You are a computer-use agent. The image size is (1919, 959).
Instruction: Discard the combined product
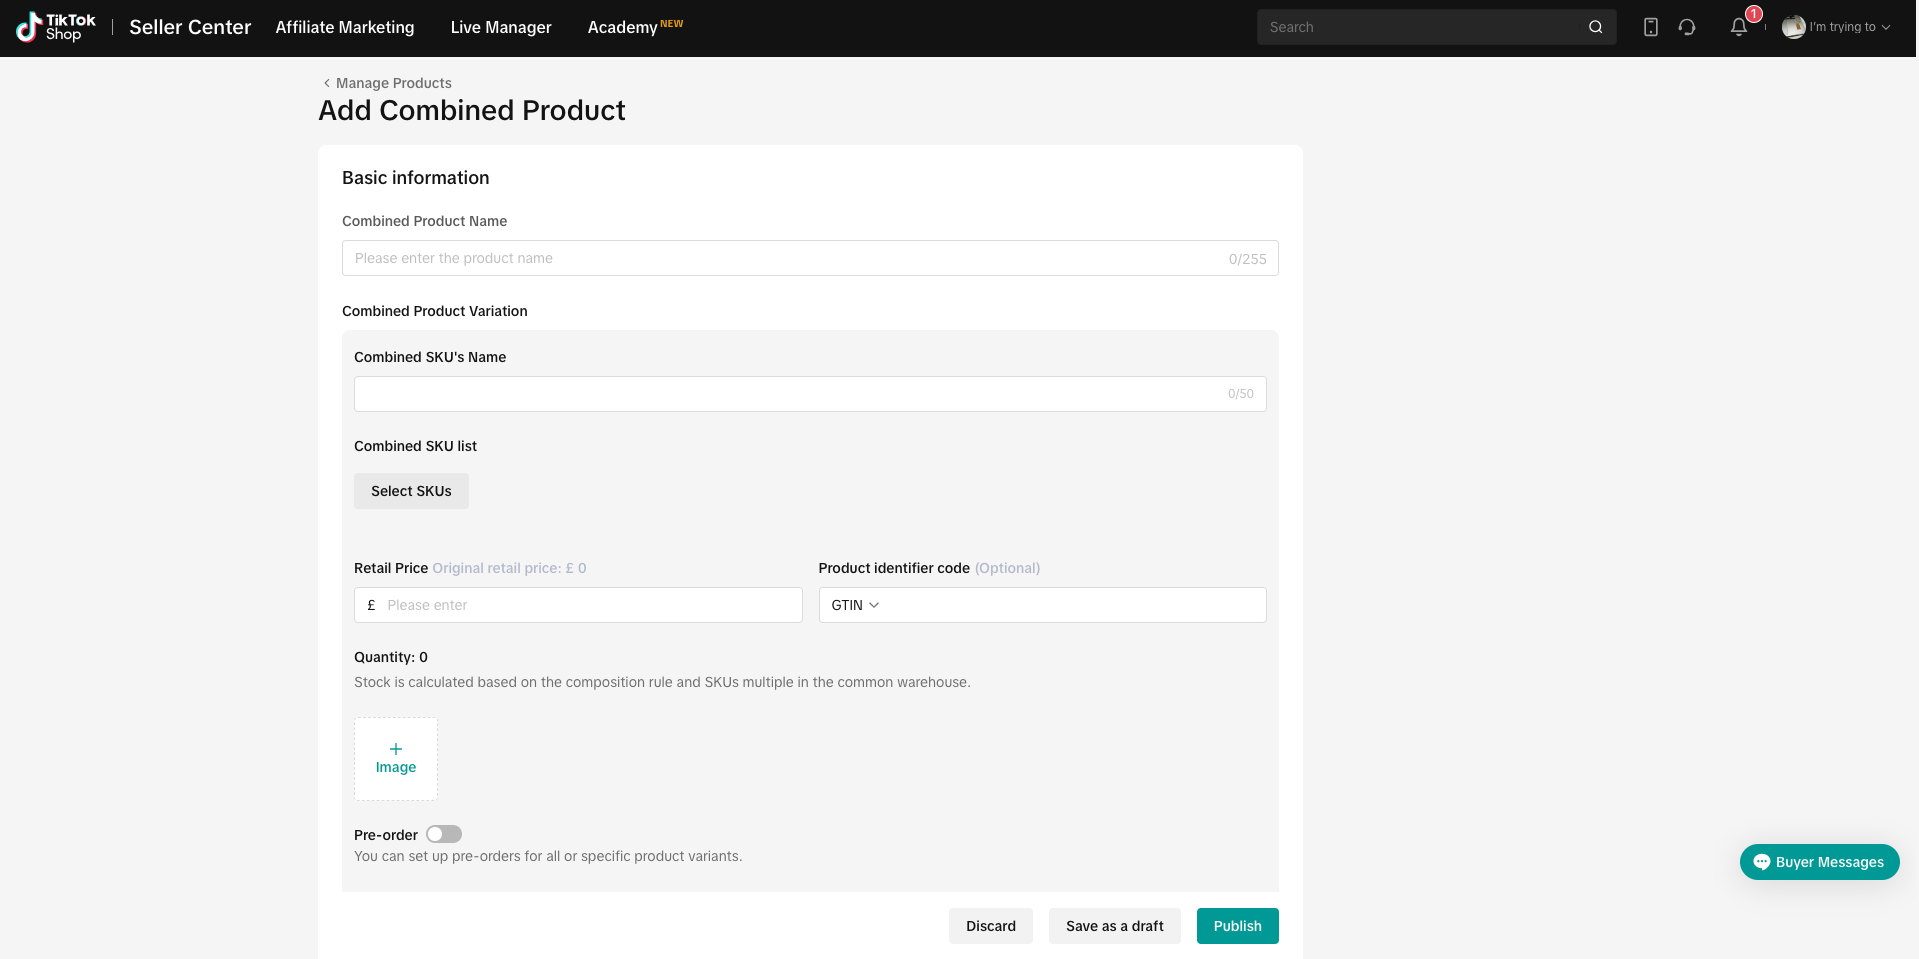(x=990, y=926)
